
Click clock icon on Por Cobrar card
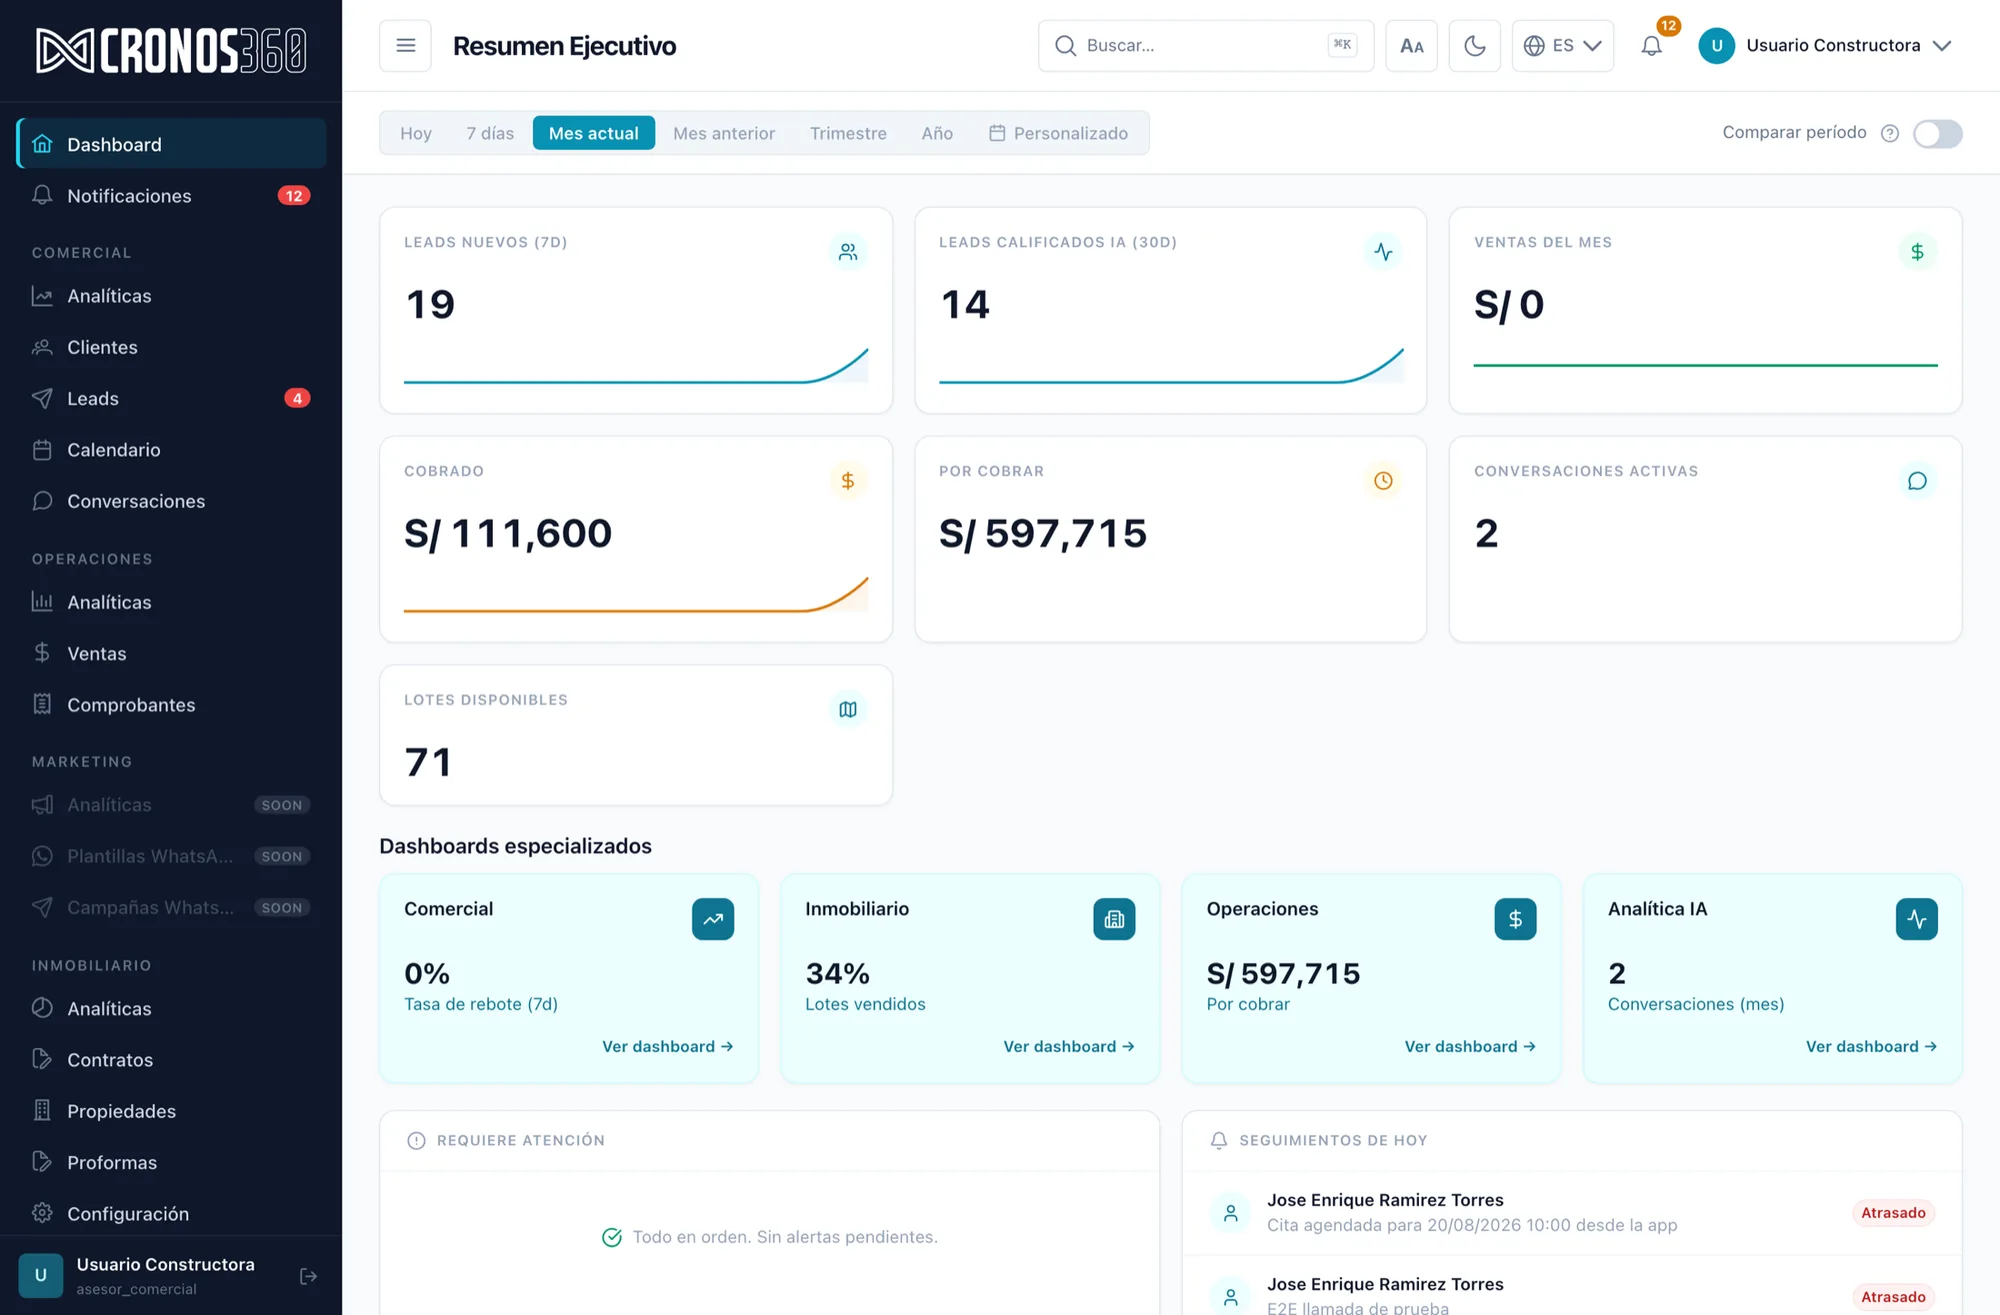[1382, 481]
